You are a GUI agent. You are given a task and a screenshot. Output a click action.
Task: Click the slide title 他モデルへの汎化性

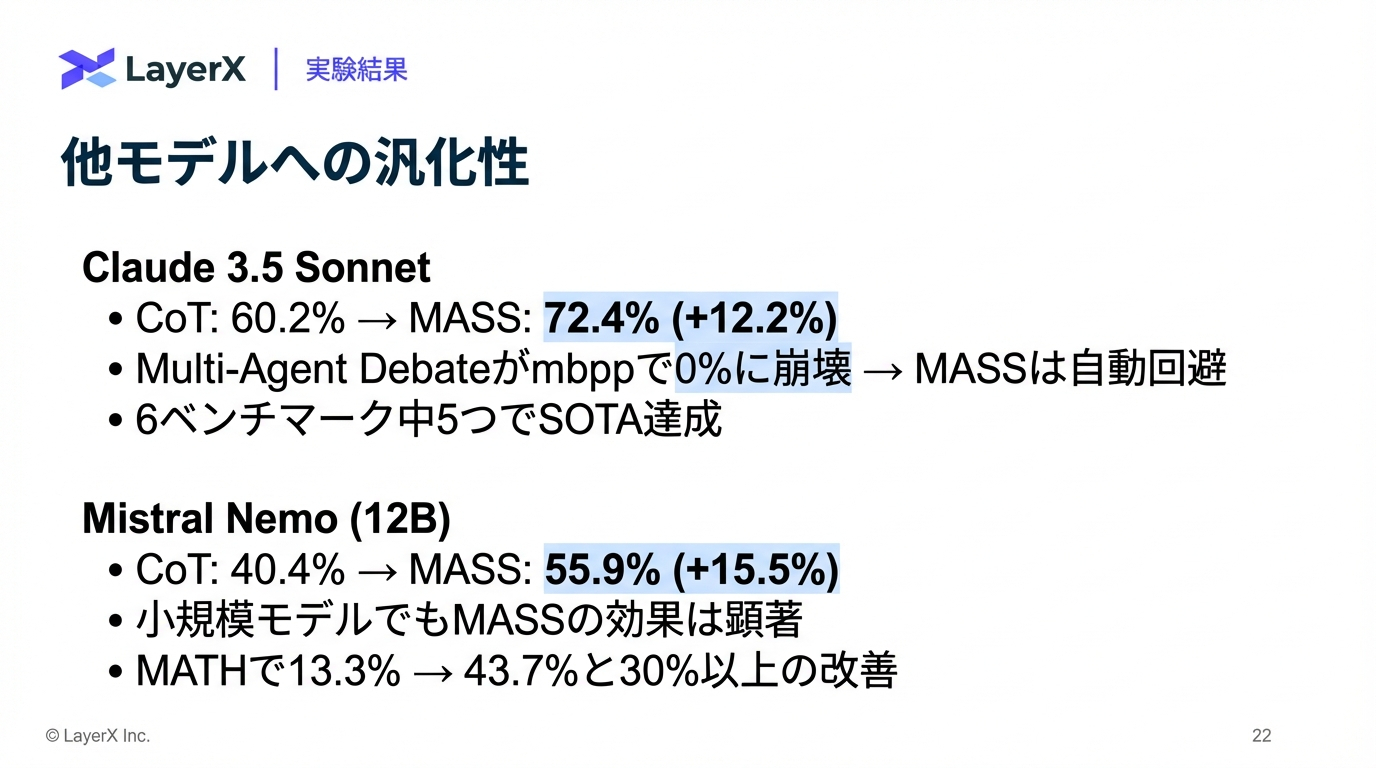click(x=295, y=164)
